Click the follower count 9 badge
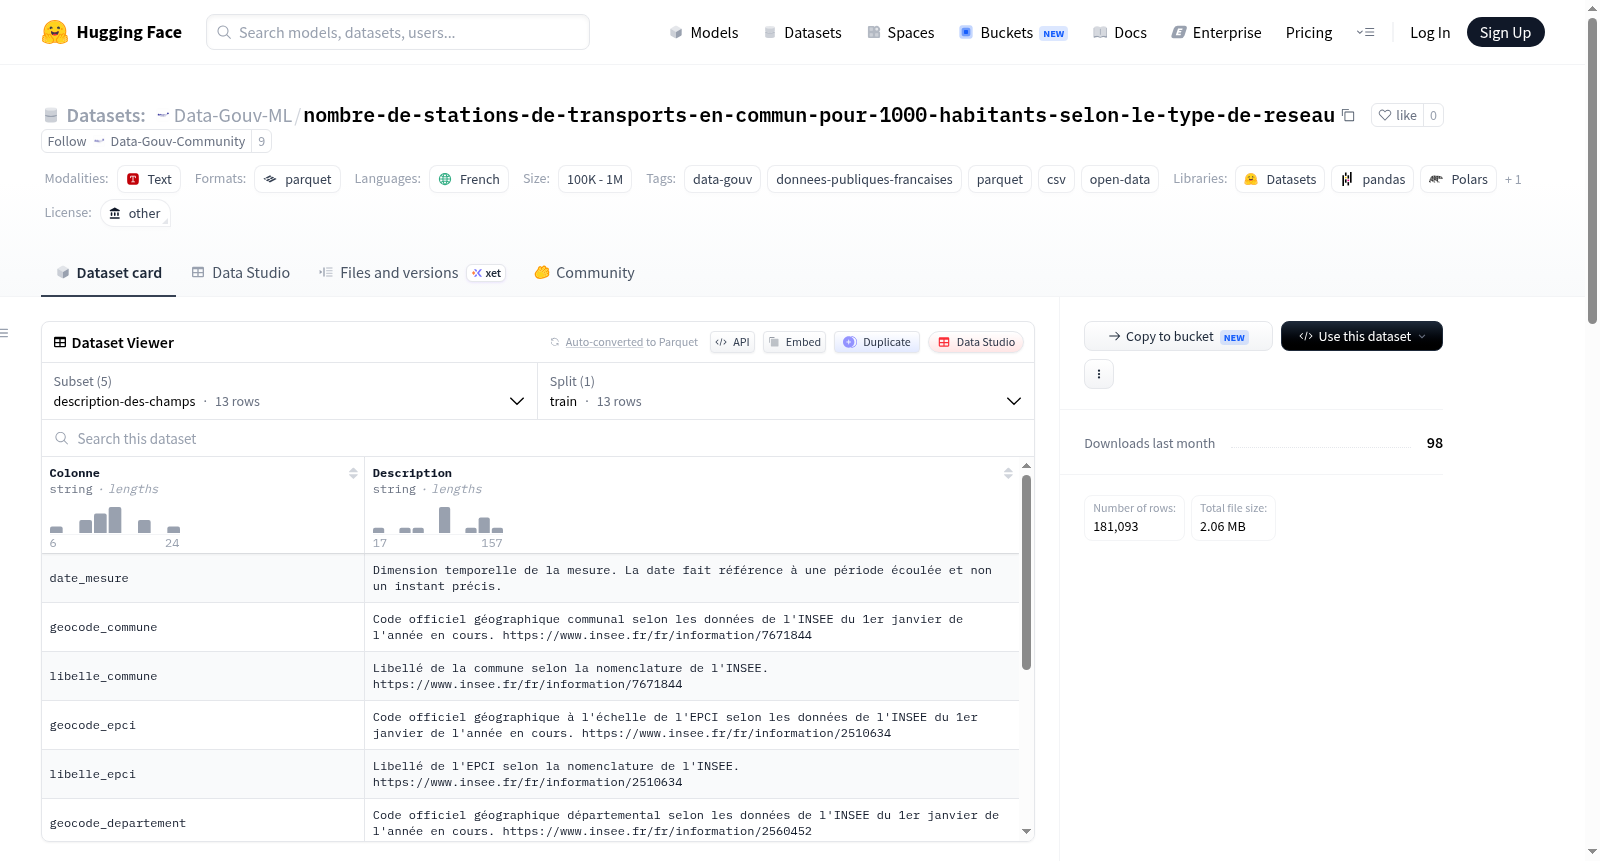Screen dimensions: 1600x861 262,141
